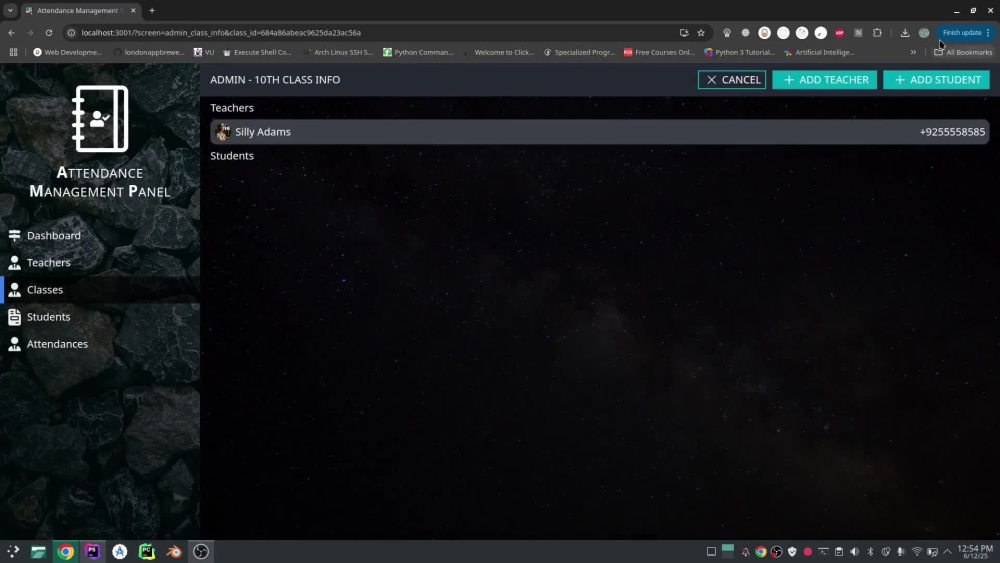Click the browser address bar URL
1000x563 pixels.
(x=221, y=33)
